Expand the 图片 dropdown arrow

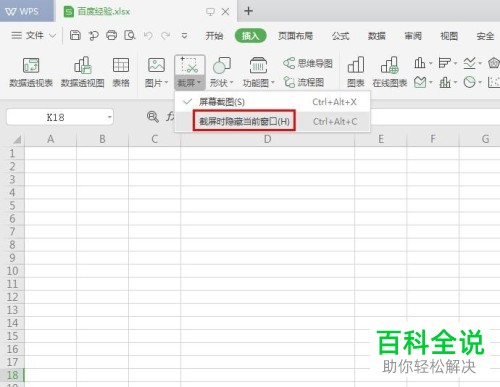(166, 82)
